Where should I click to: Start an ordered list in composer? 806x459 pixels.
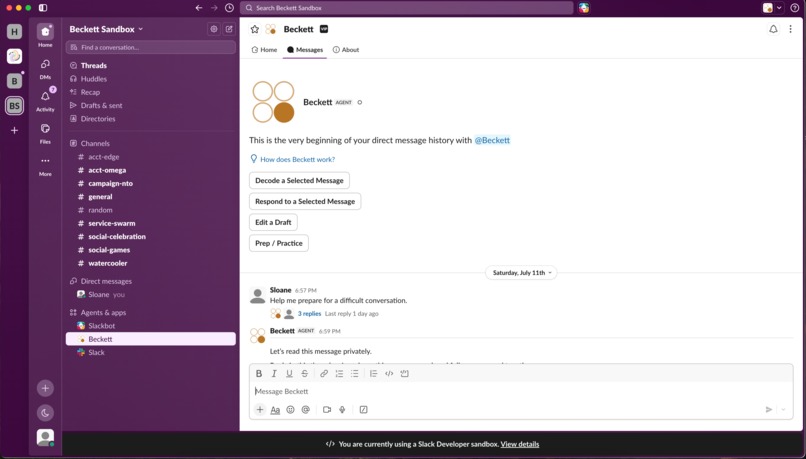339,374
